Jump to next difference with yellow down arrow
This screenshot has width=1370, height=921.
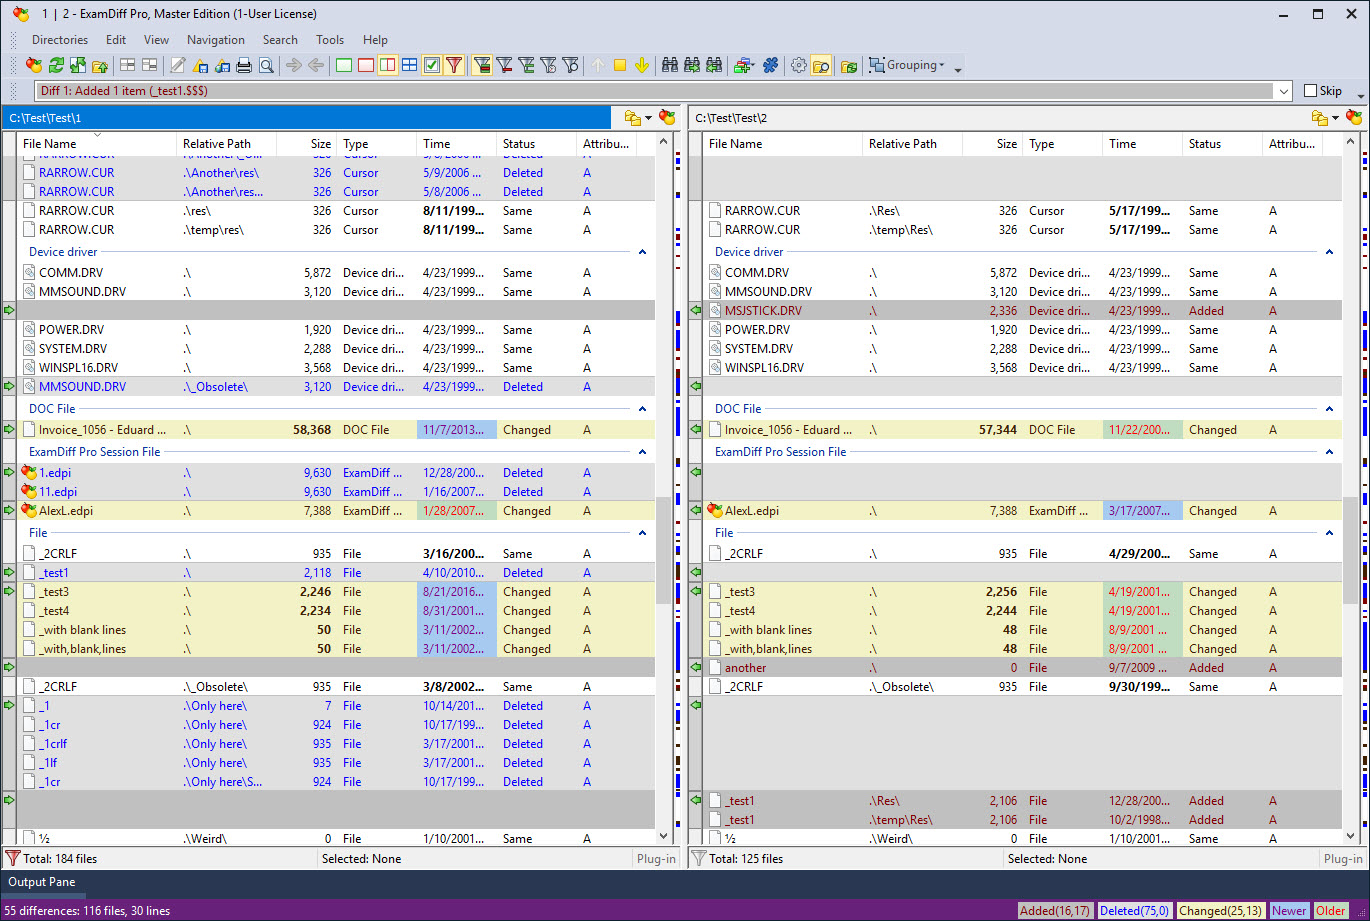[642, 64]
